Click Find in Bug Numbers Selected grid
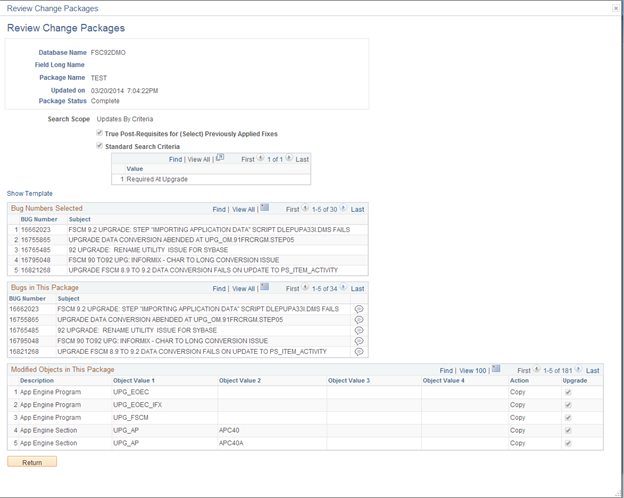624x498 pixels. click(x=219, y=209)
